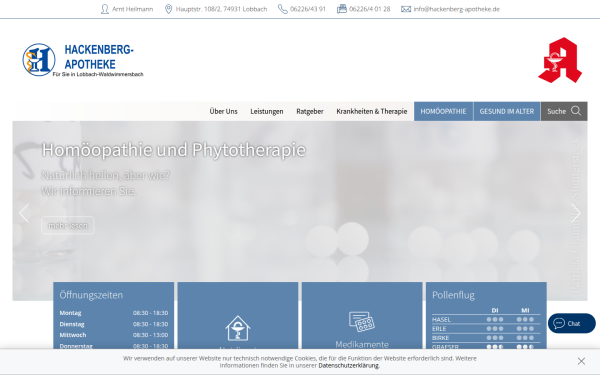Click the Medikamente tile label
Screen dimensions: 600x375
click(x=362, y=344)
